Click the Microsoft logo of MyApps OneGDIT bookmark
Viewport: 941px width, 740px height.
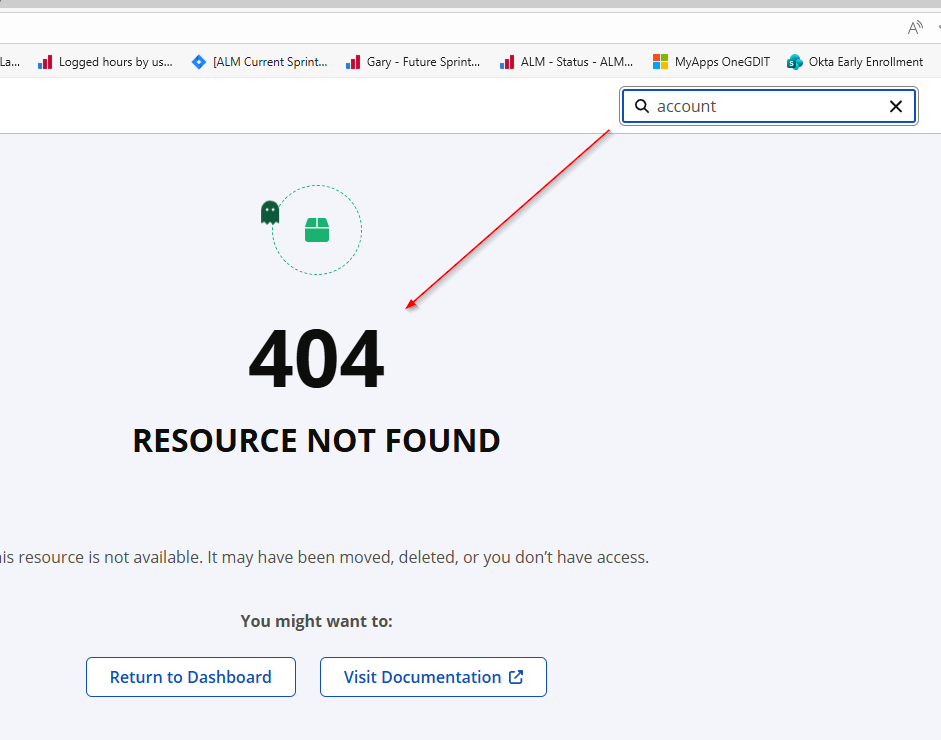click(x=660, y=62)
